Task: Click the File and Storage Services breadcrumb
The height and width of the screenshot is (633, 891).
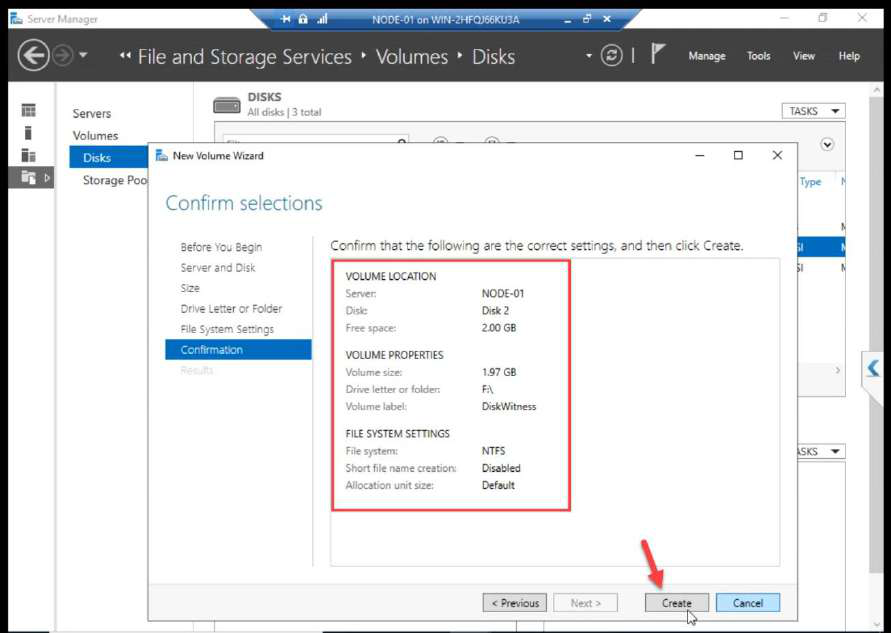Action: 244,56
